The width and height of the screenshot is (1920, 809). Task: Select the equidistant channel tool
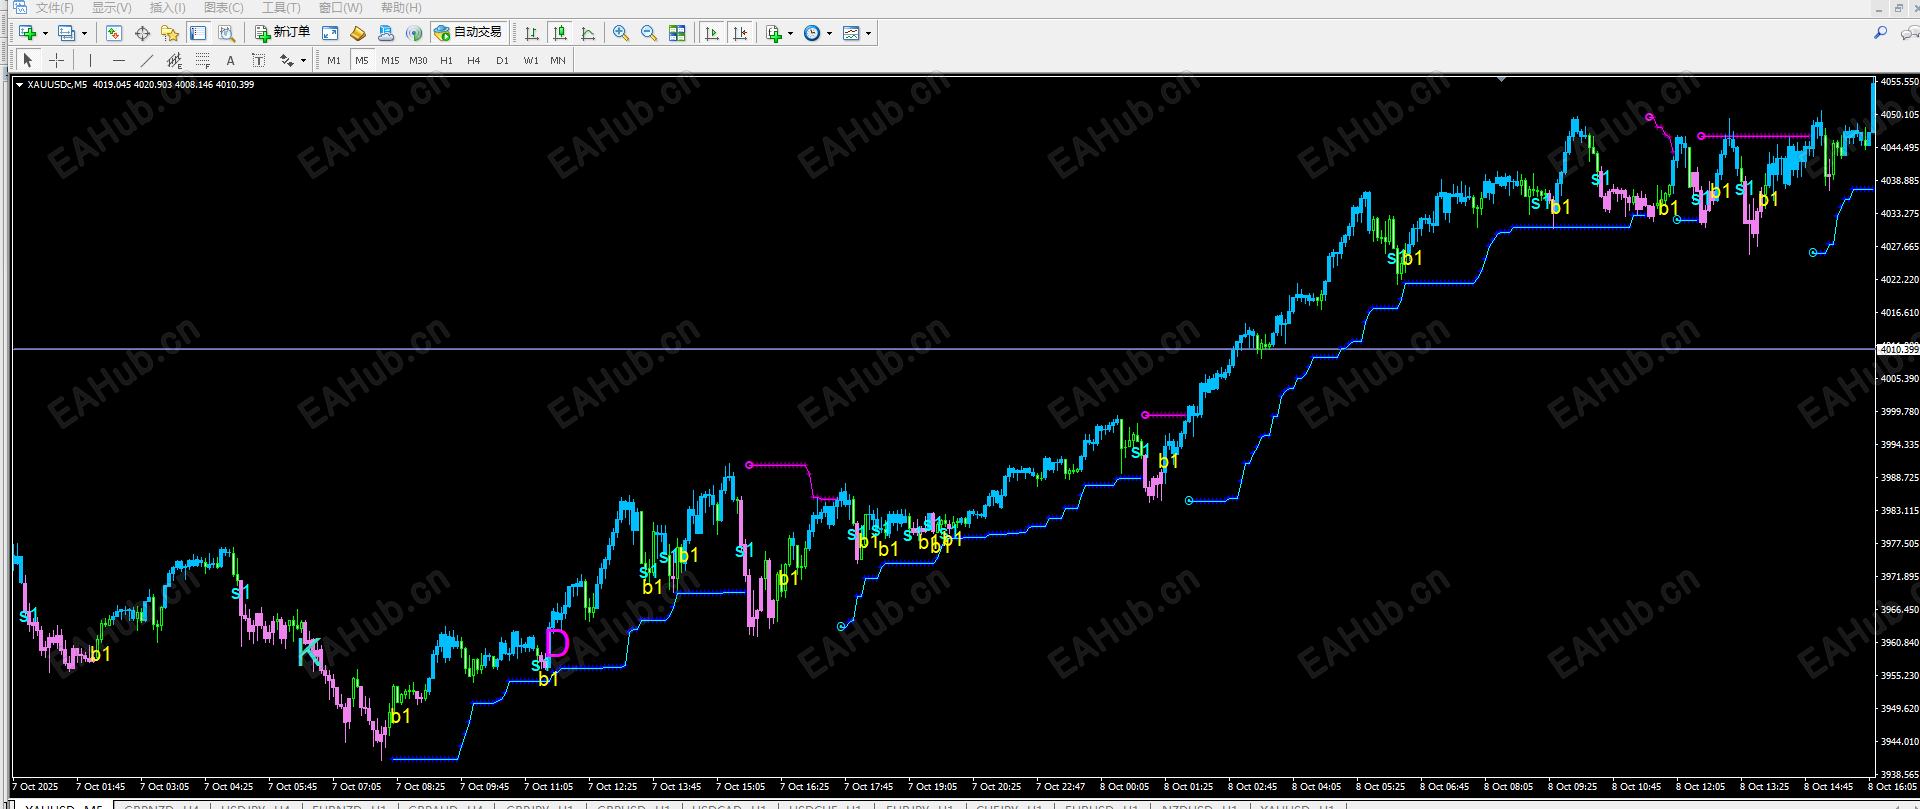(174, 60)
